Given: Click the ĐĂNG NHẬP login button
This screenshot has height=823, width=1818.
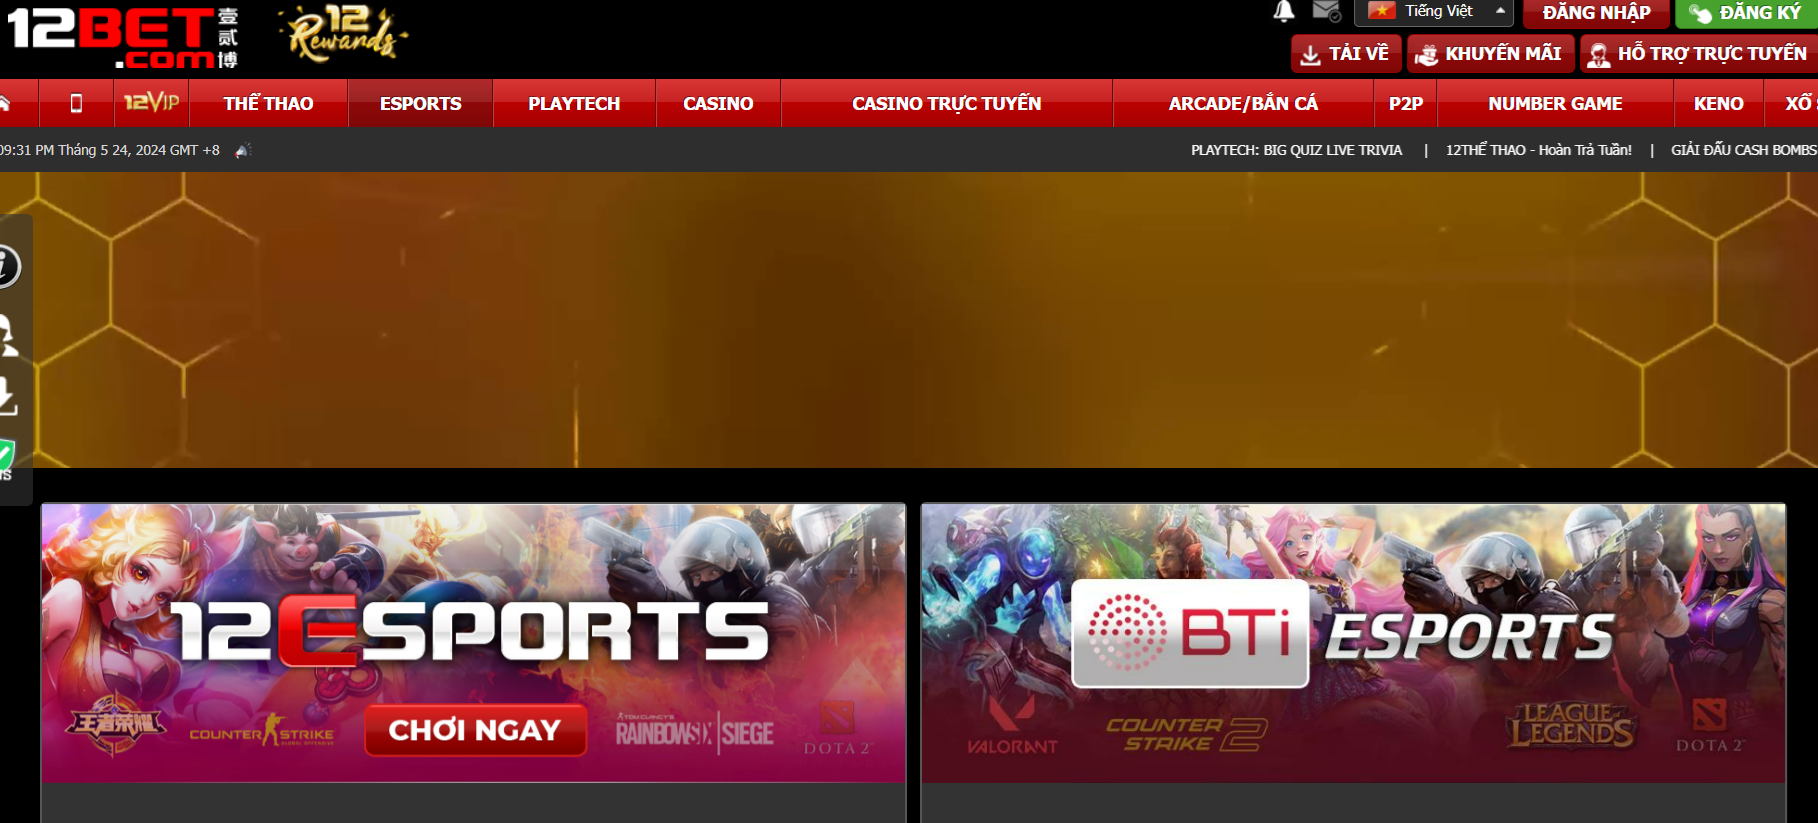Looking at the screenshot, I should [1596, 13].
